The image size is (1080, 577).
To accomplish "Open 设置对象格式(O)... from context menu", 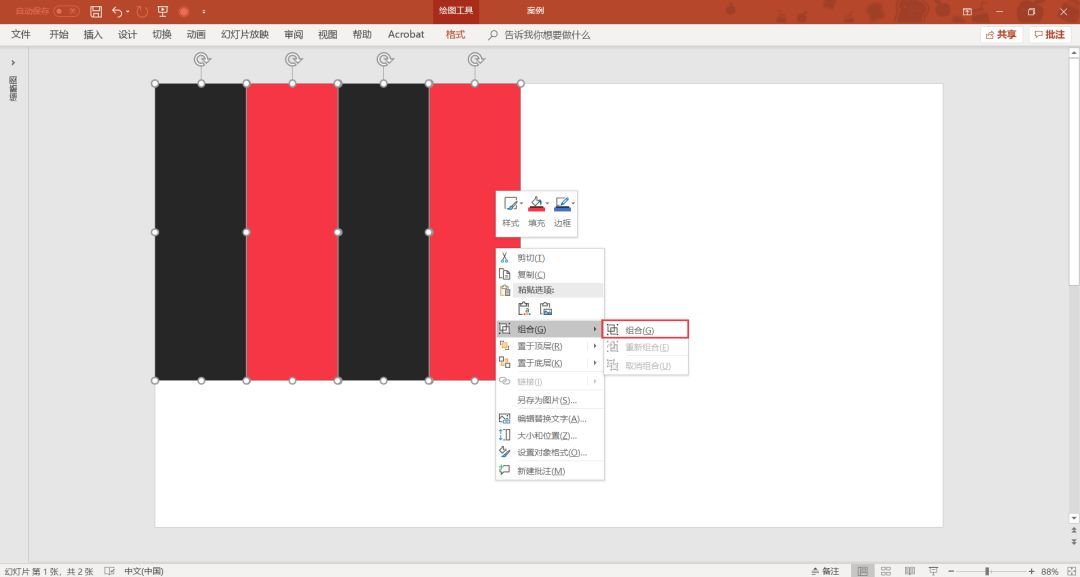I will [x=550, y=452].
